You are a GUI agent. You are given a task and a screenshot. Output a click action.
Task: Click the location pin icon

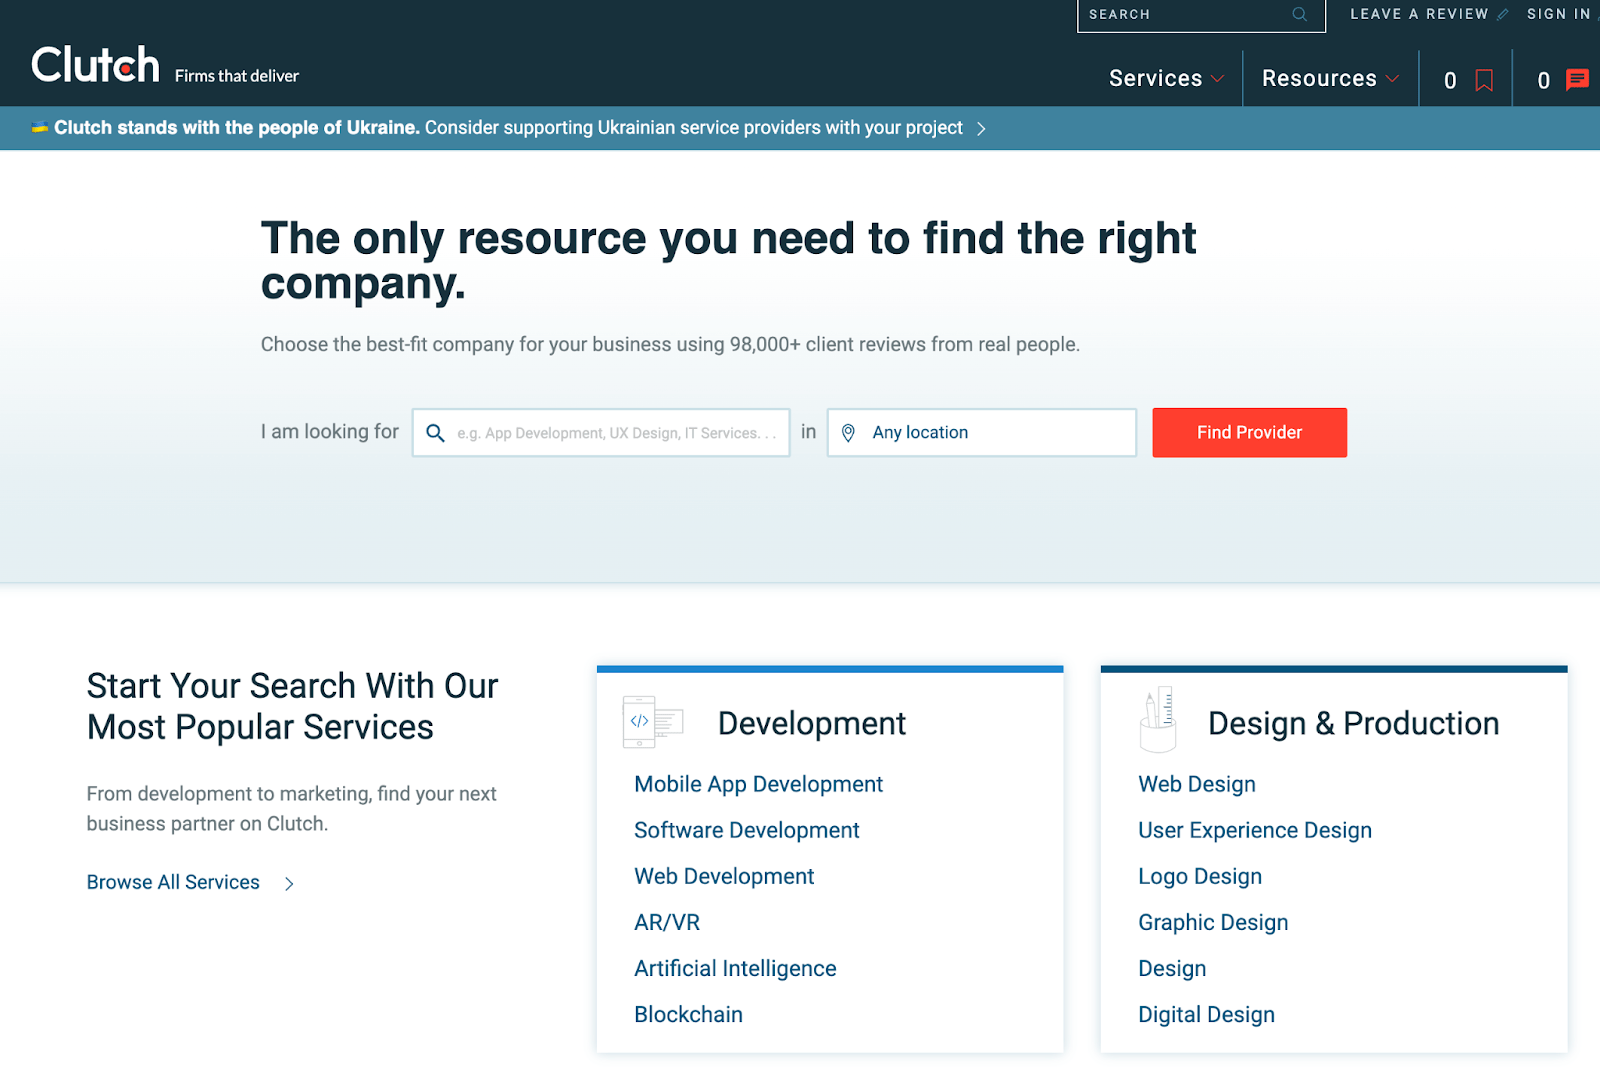(x=848, y=432)
